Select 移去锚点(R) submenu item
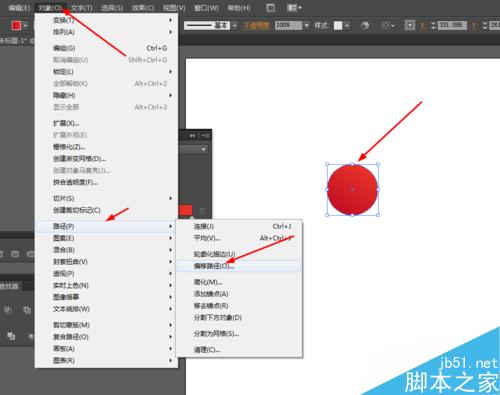The width and height of the screenshot is (500, 395). point(239,306)
